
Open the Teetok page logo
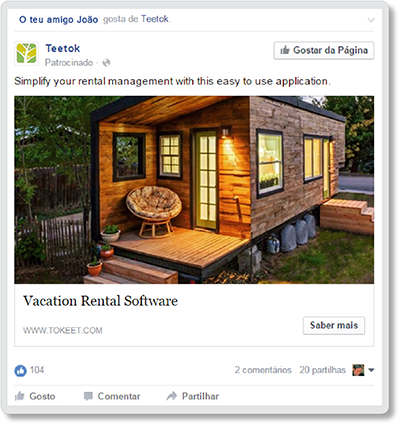coord(26,53)
